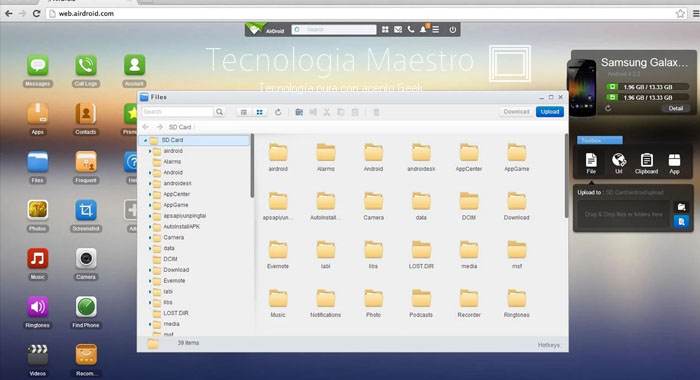
Task: Expand the Android folder in tree
Action: [x=150, y=172]
